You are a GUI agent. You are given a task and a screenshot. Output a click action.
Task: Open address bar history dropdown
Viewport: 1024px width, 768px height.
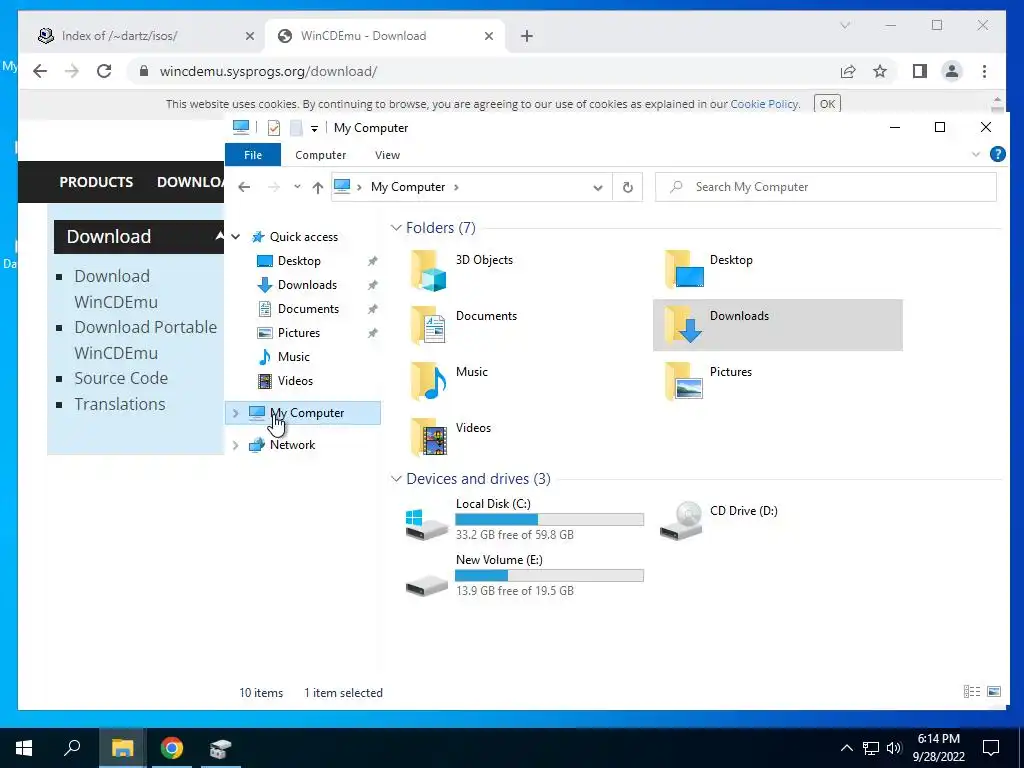point(598,187)
